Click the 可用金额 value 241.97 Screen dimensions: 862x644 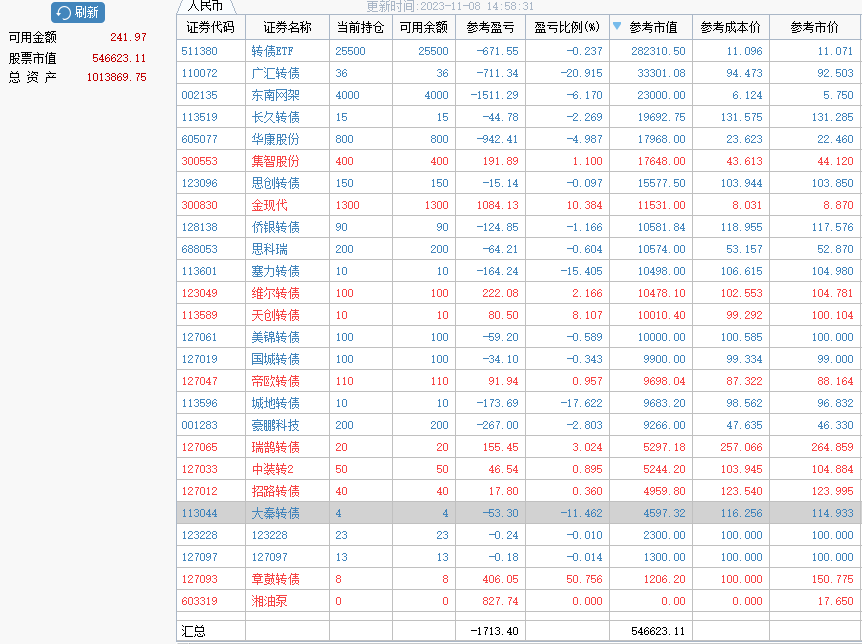[x=128, y=37]
